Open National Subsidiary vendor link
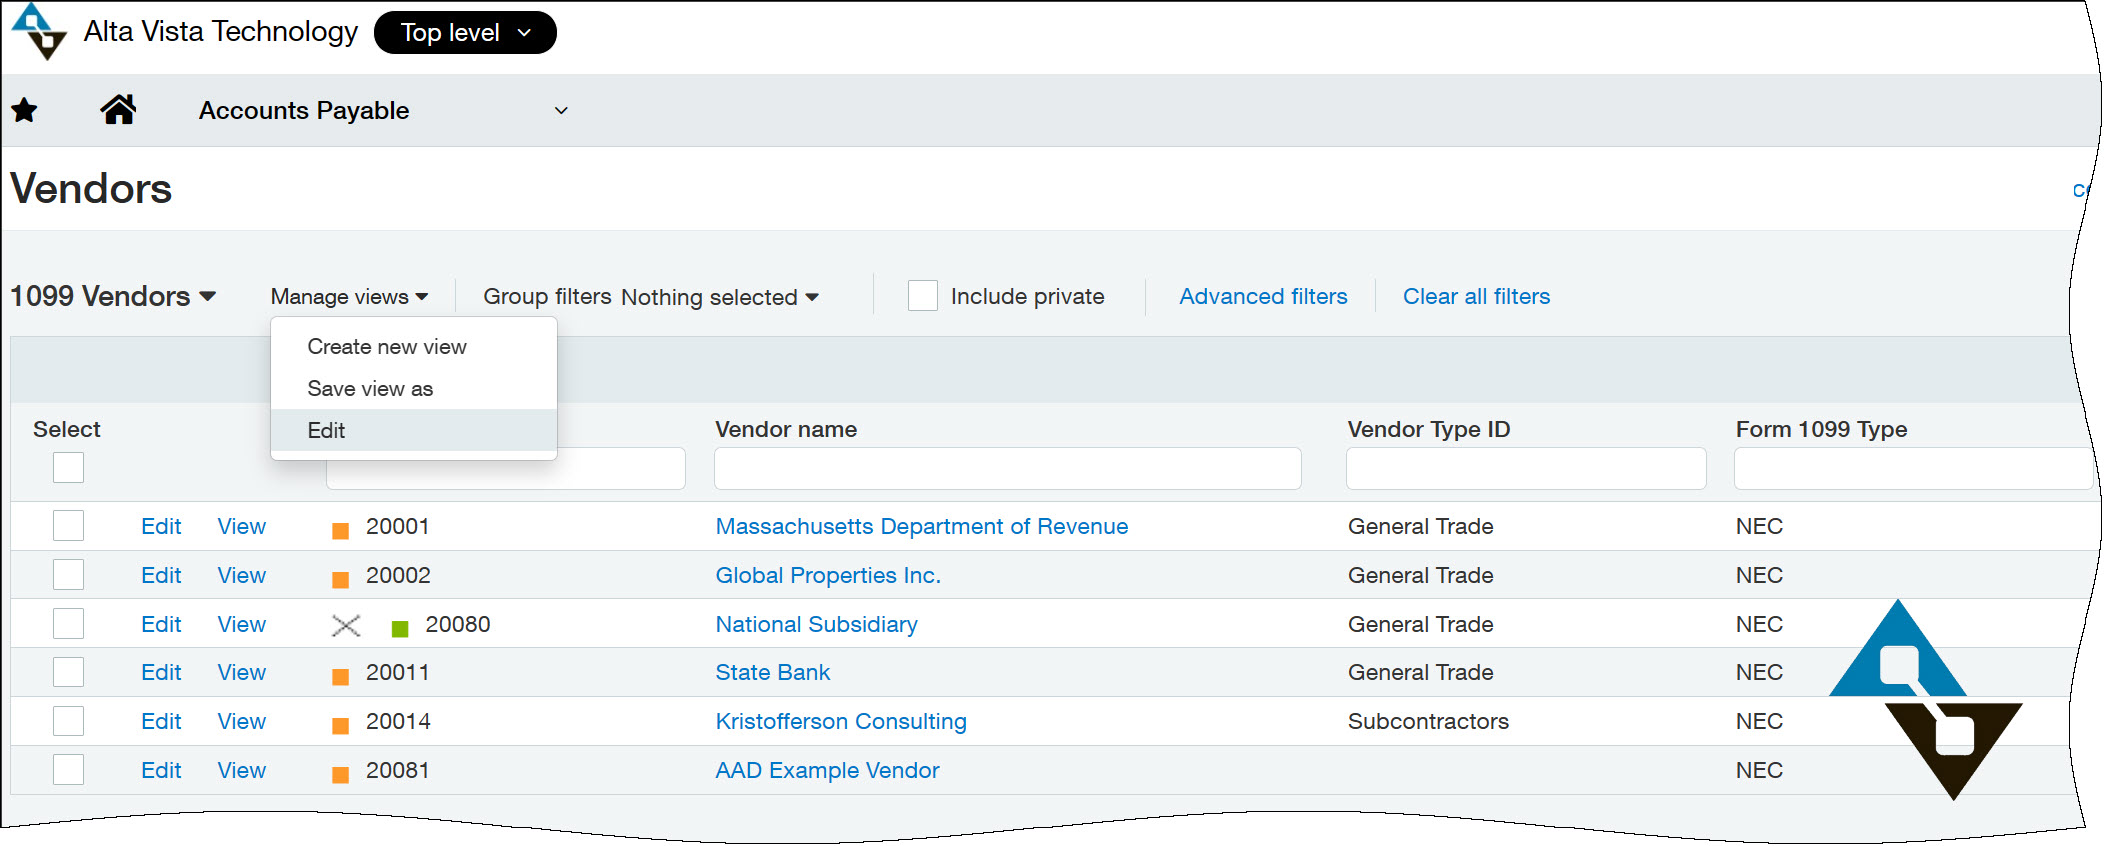 pyautogui.click(x=816, y=624)
